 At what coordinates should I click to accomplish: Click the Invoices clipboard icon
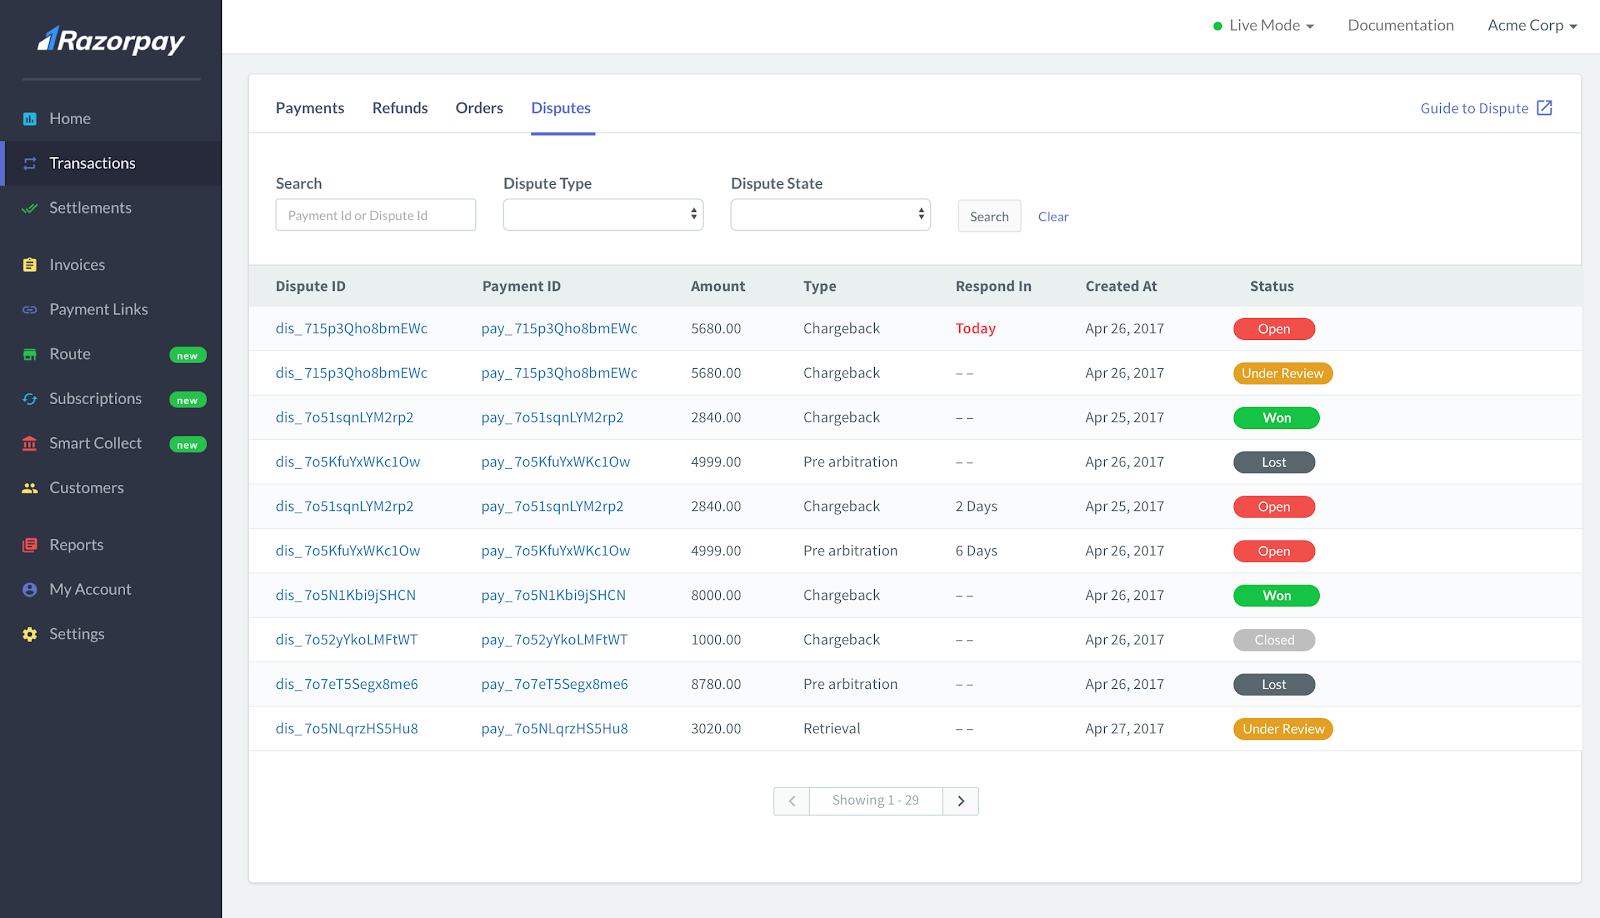coord(29,264)
